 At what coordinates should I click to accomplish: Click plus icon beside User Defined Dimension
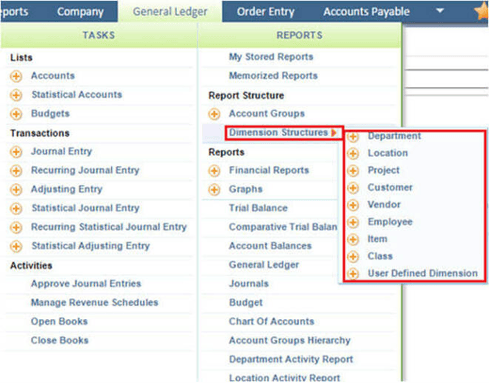tap(353, 274)
